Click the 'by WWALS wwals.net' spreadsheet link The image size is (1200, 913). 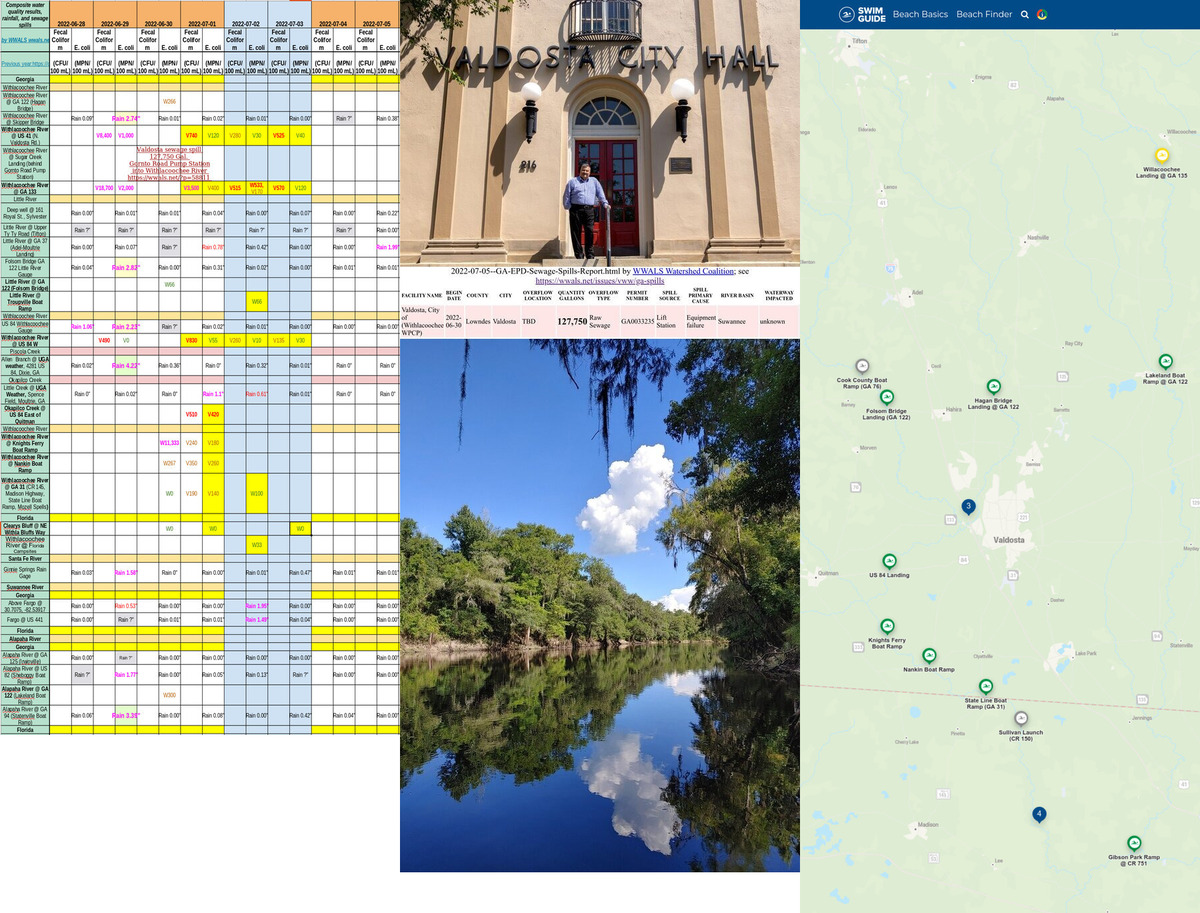tap(24, 40)
